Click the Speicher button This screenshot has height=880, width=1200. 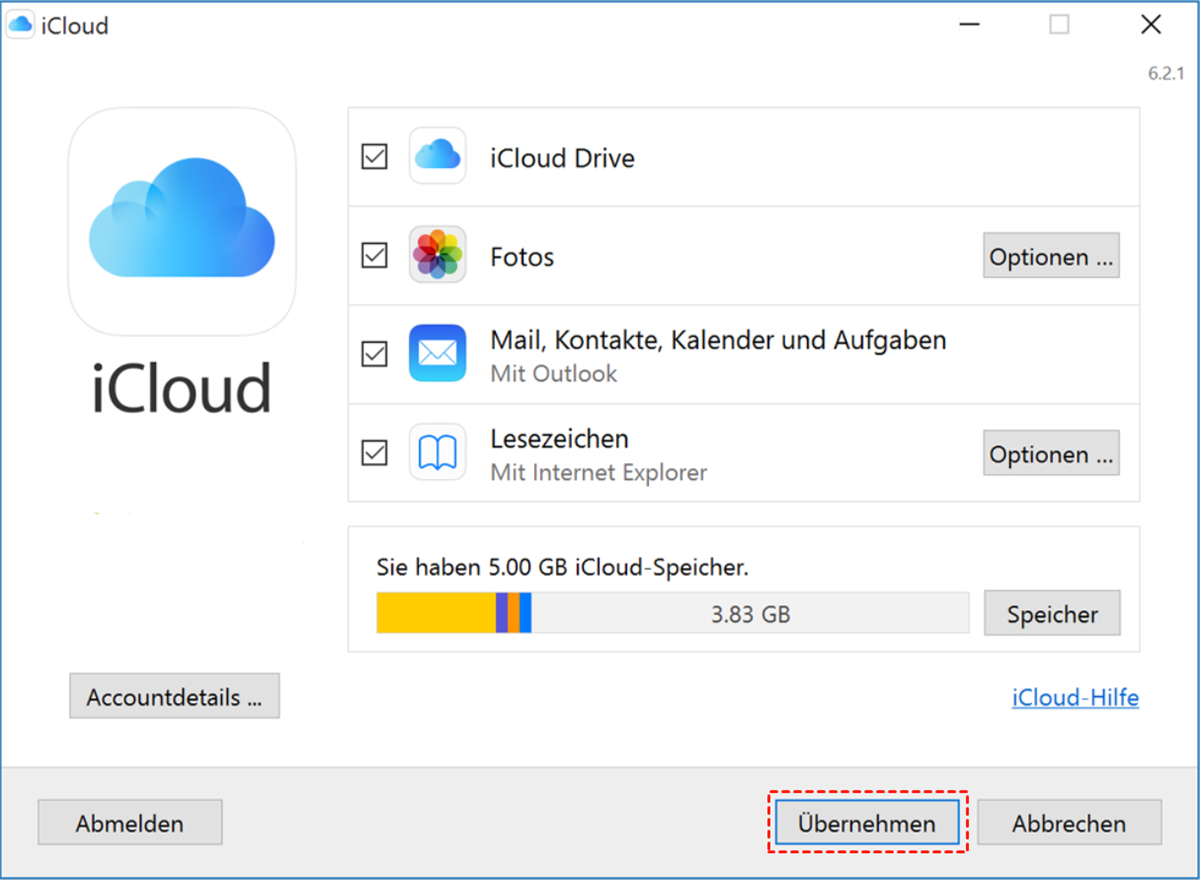pos(1052,613)
